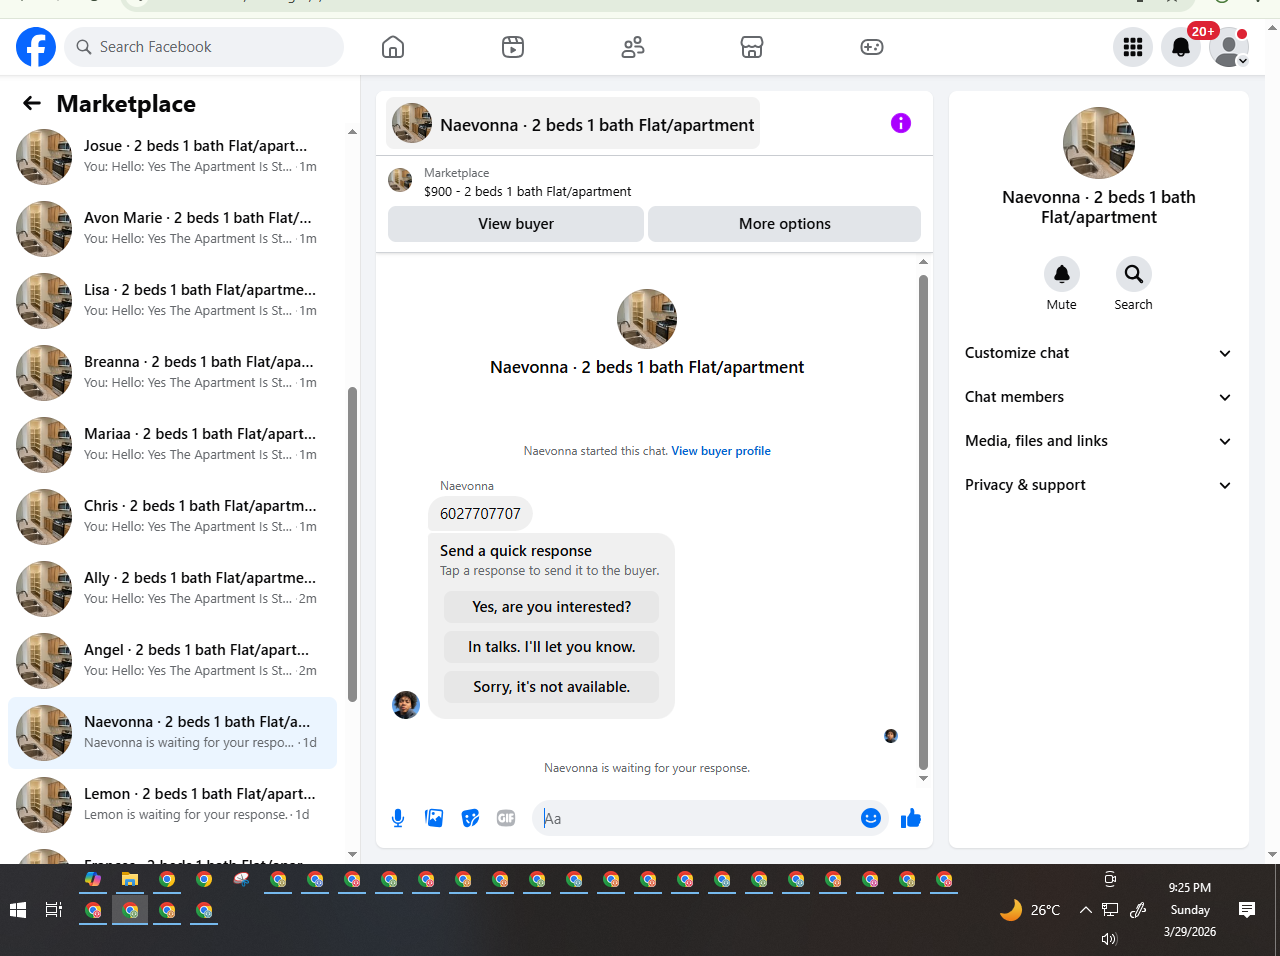The image size is (1280, 956).
Task: Click the back arrow beside Marketplace
Action: click(x=32, y=103)
